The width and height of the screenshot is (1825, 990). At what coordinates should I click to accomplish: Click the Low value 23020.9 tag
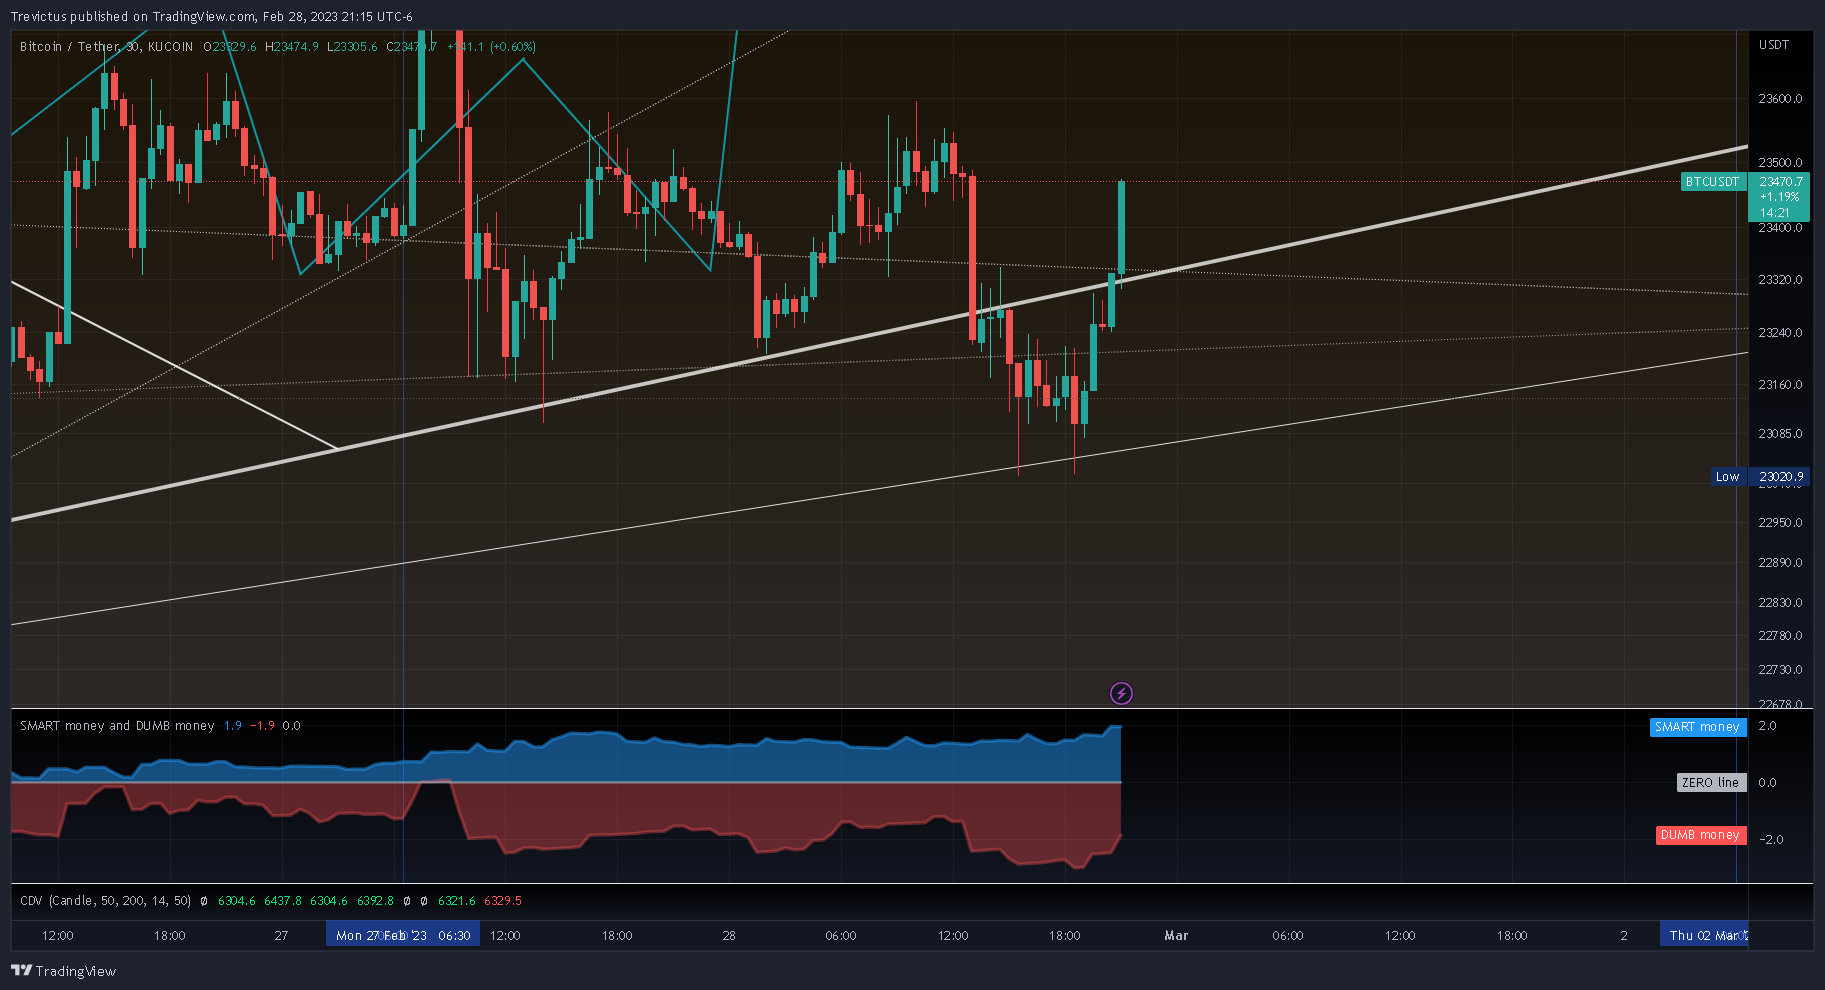click(1781, 477)
